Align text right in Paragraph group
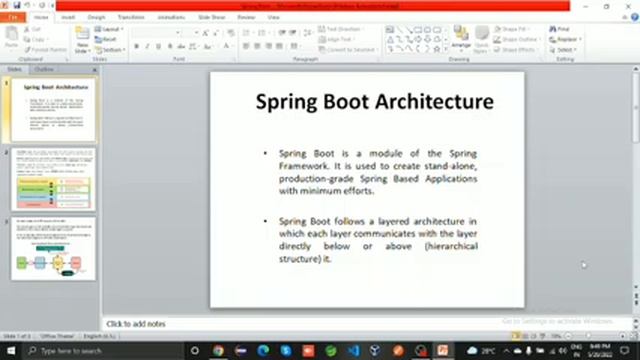The height and width of the screenshot is (360, 640). [x=268, y=46]
